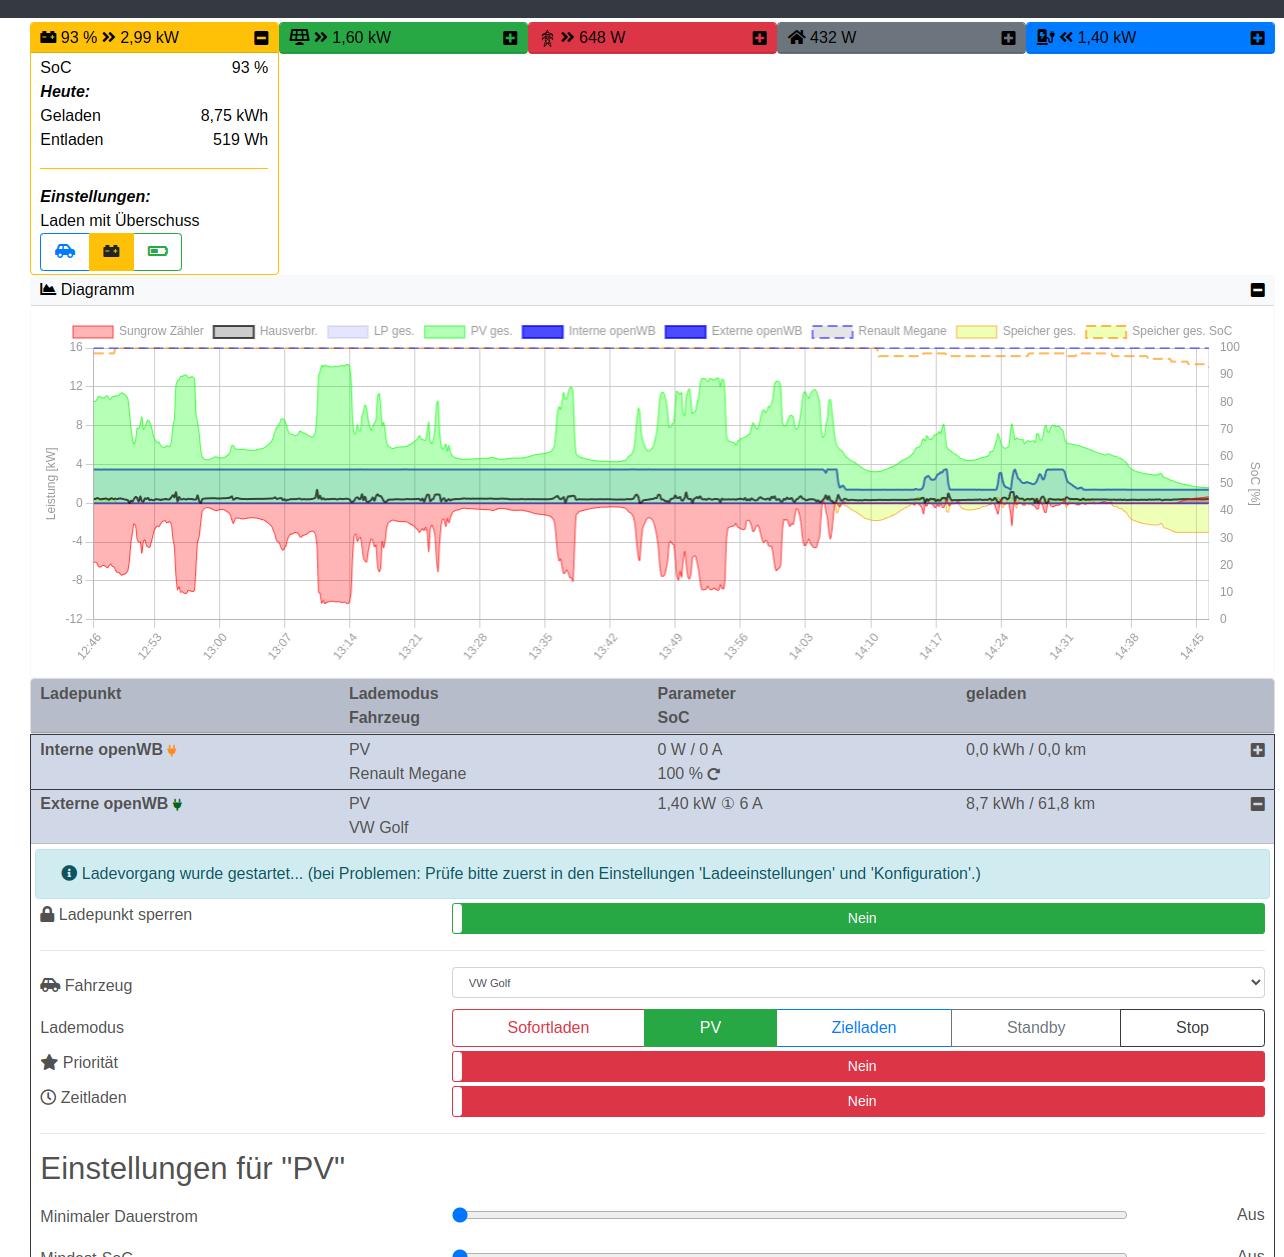Image resolution: width=1284 pixels, height=1257 pixels.
Task: Click the geladen column header
Action: click(x=996, y=694)
